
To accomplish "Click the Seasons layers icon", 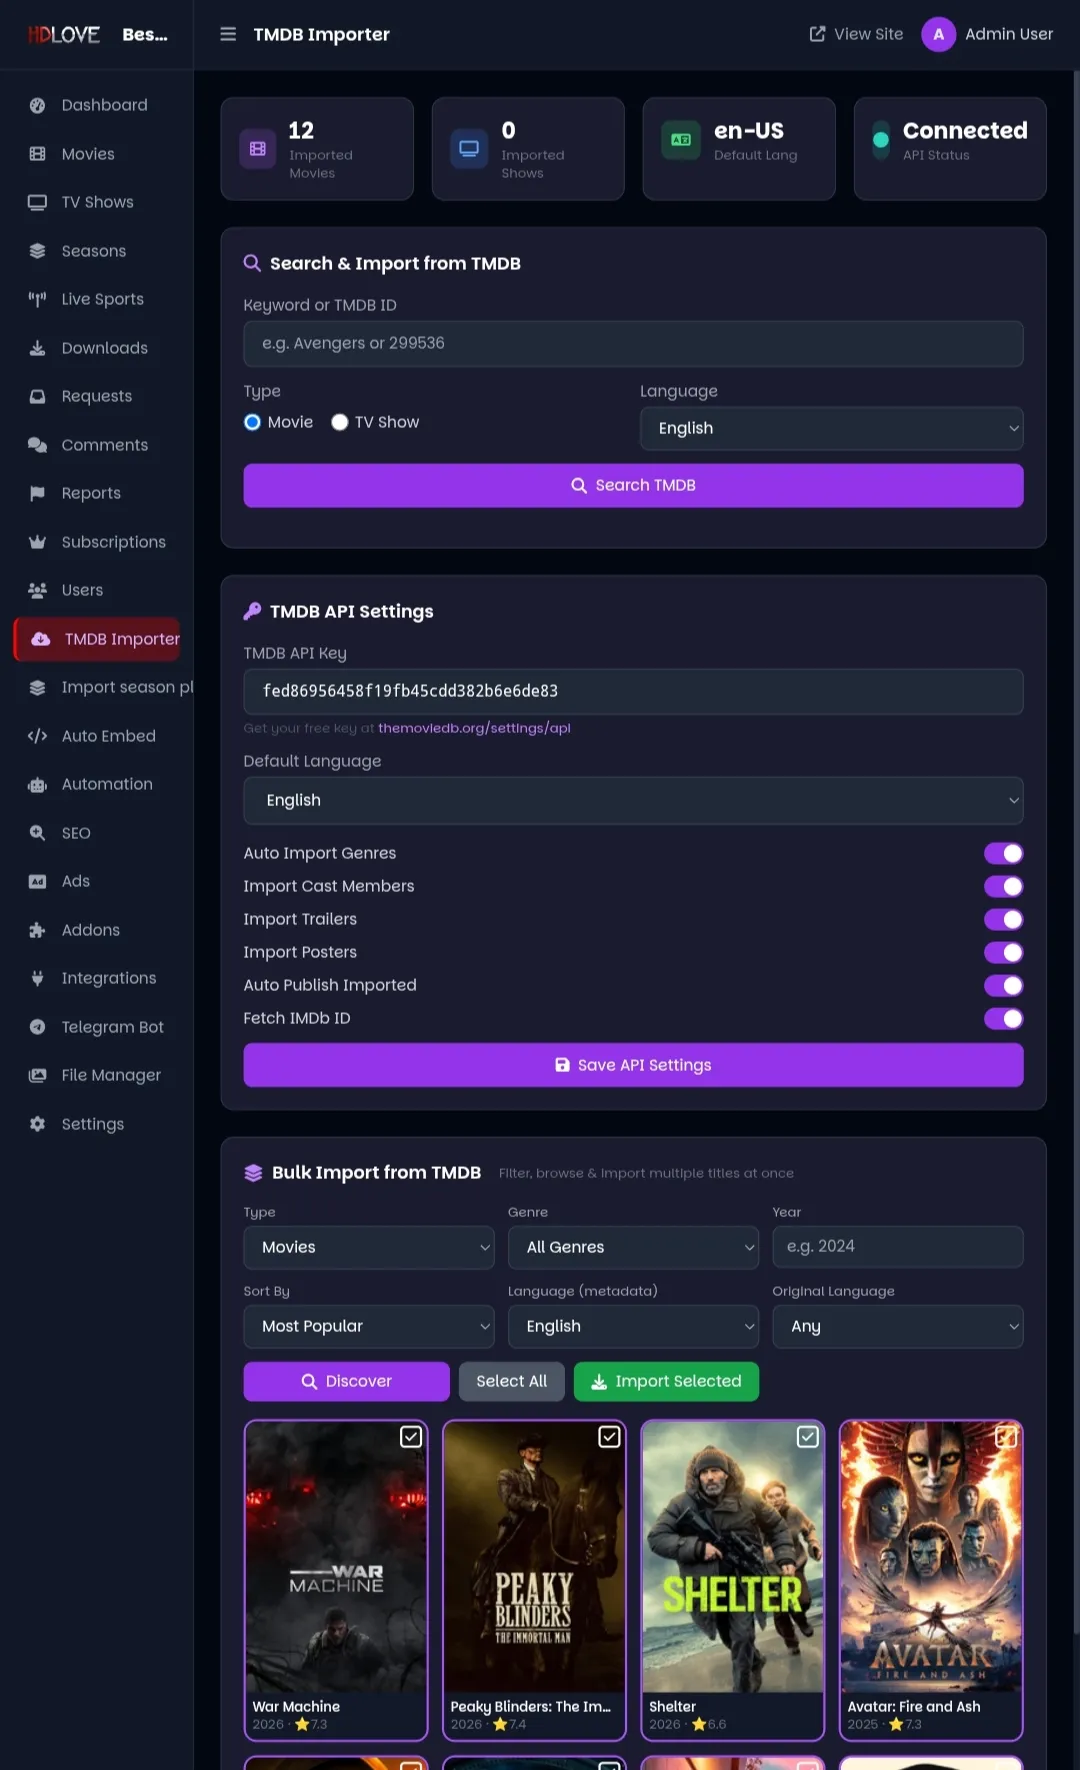I will click(37, 251).
